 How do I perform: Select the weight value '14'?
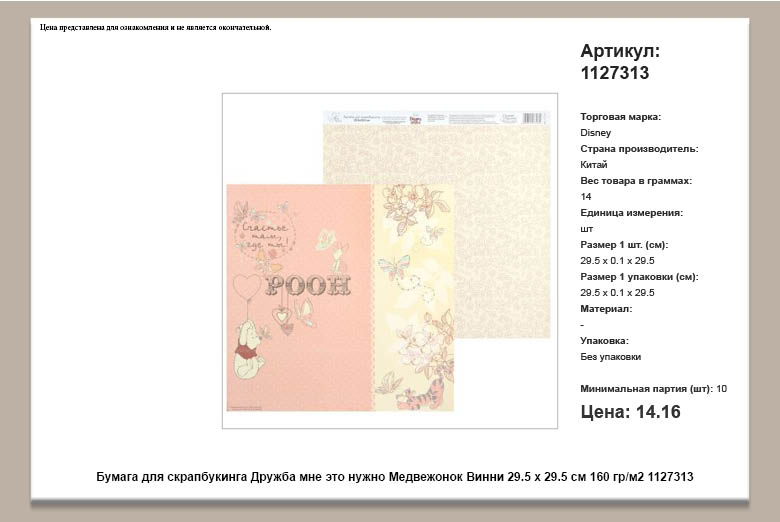[x=585, y=197]
